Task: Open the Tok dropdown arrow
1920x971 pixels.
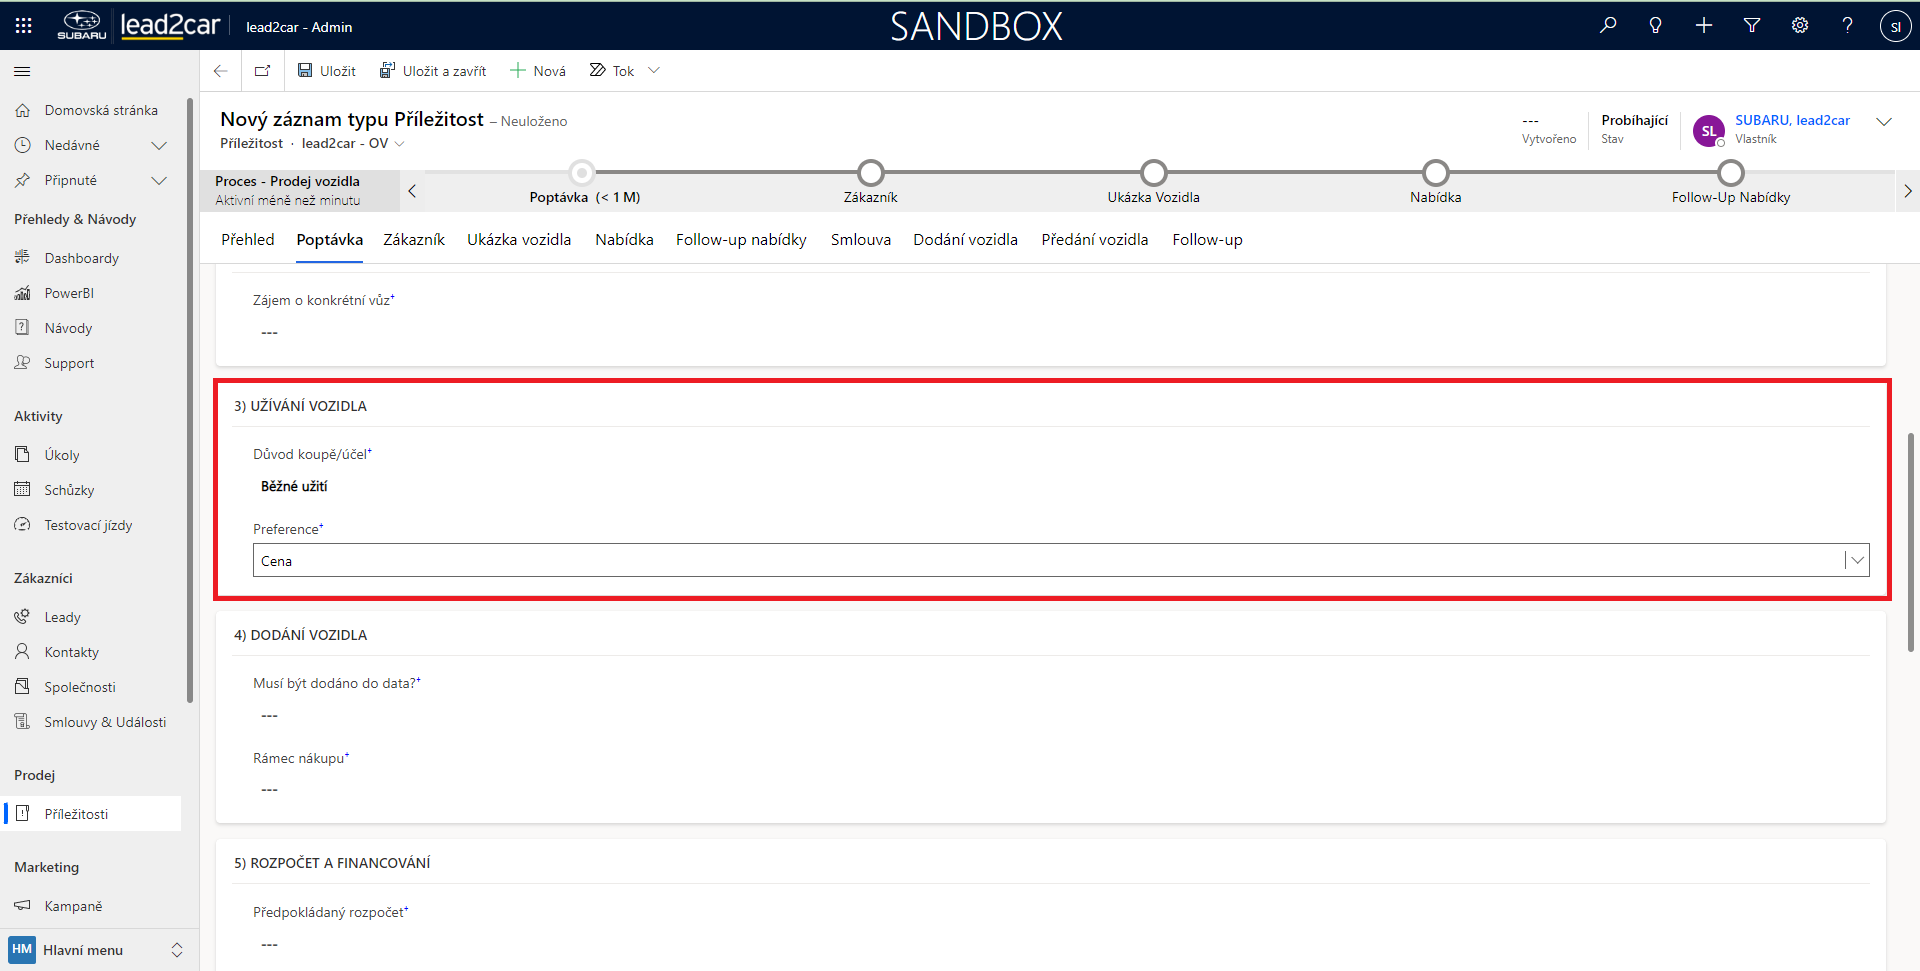Action: [654, 71]
